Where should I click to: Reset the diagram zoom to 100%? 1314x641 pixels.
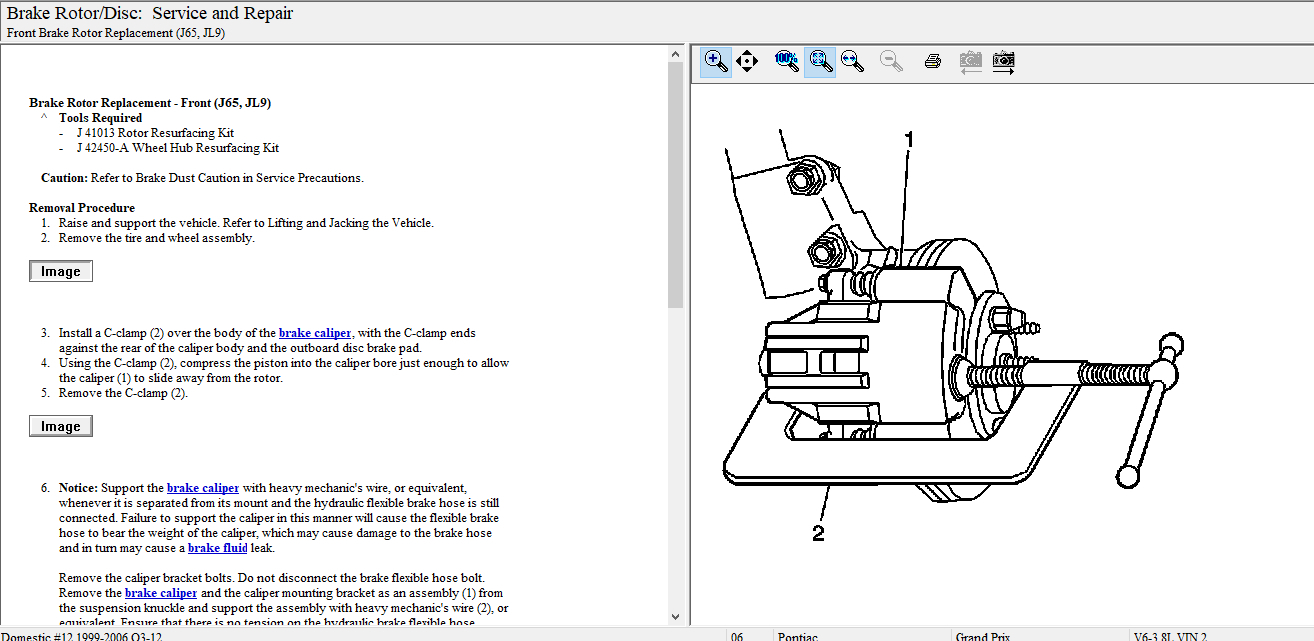pos(787,61)
